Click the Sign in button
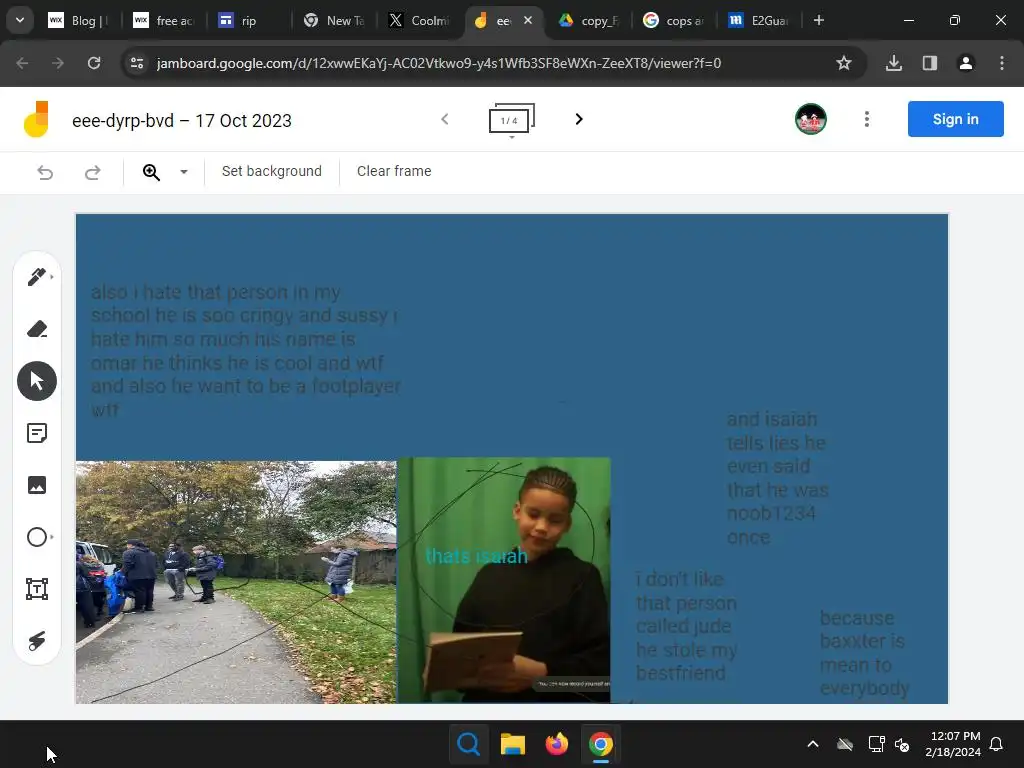Viewport: 1024px width, 768px height. [x=955, y=119]
